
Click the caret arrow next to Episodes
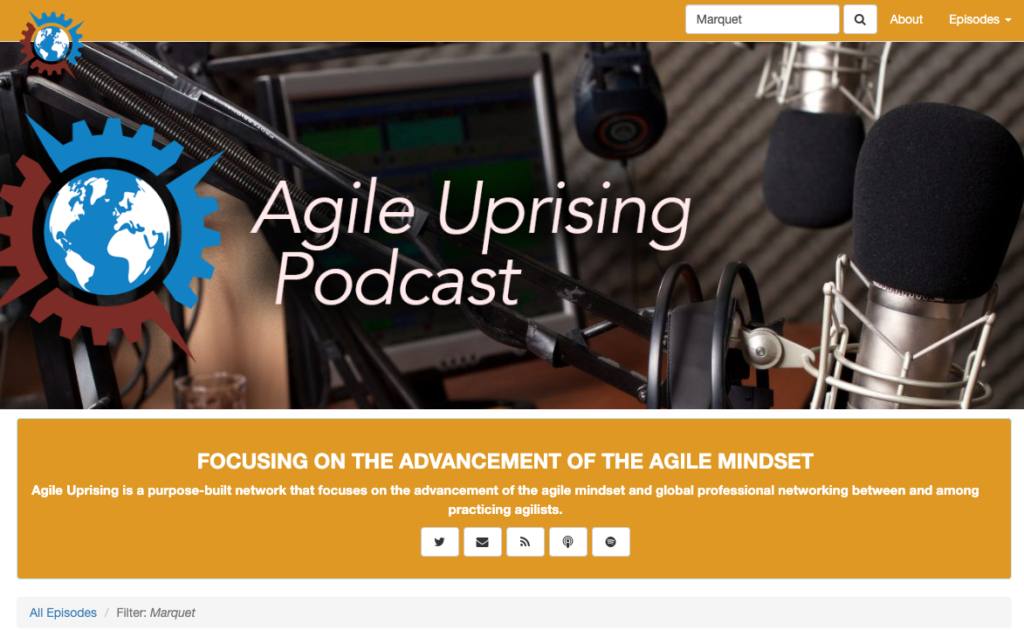[x=1008, y=20]
